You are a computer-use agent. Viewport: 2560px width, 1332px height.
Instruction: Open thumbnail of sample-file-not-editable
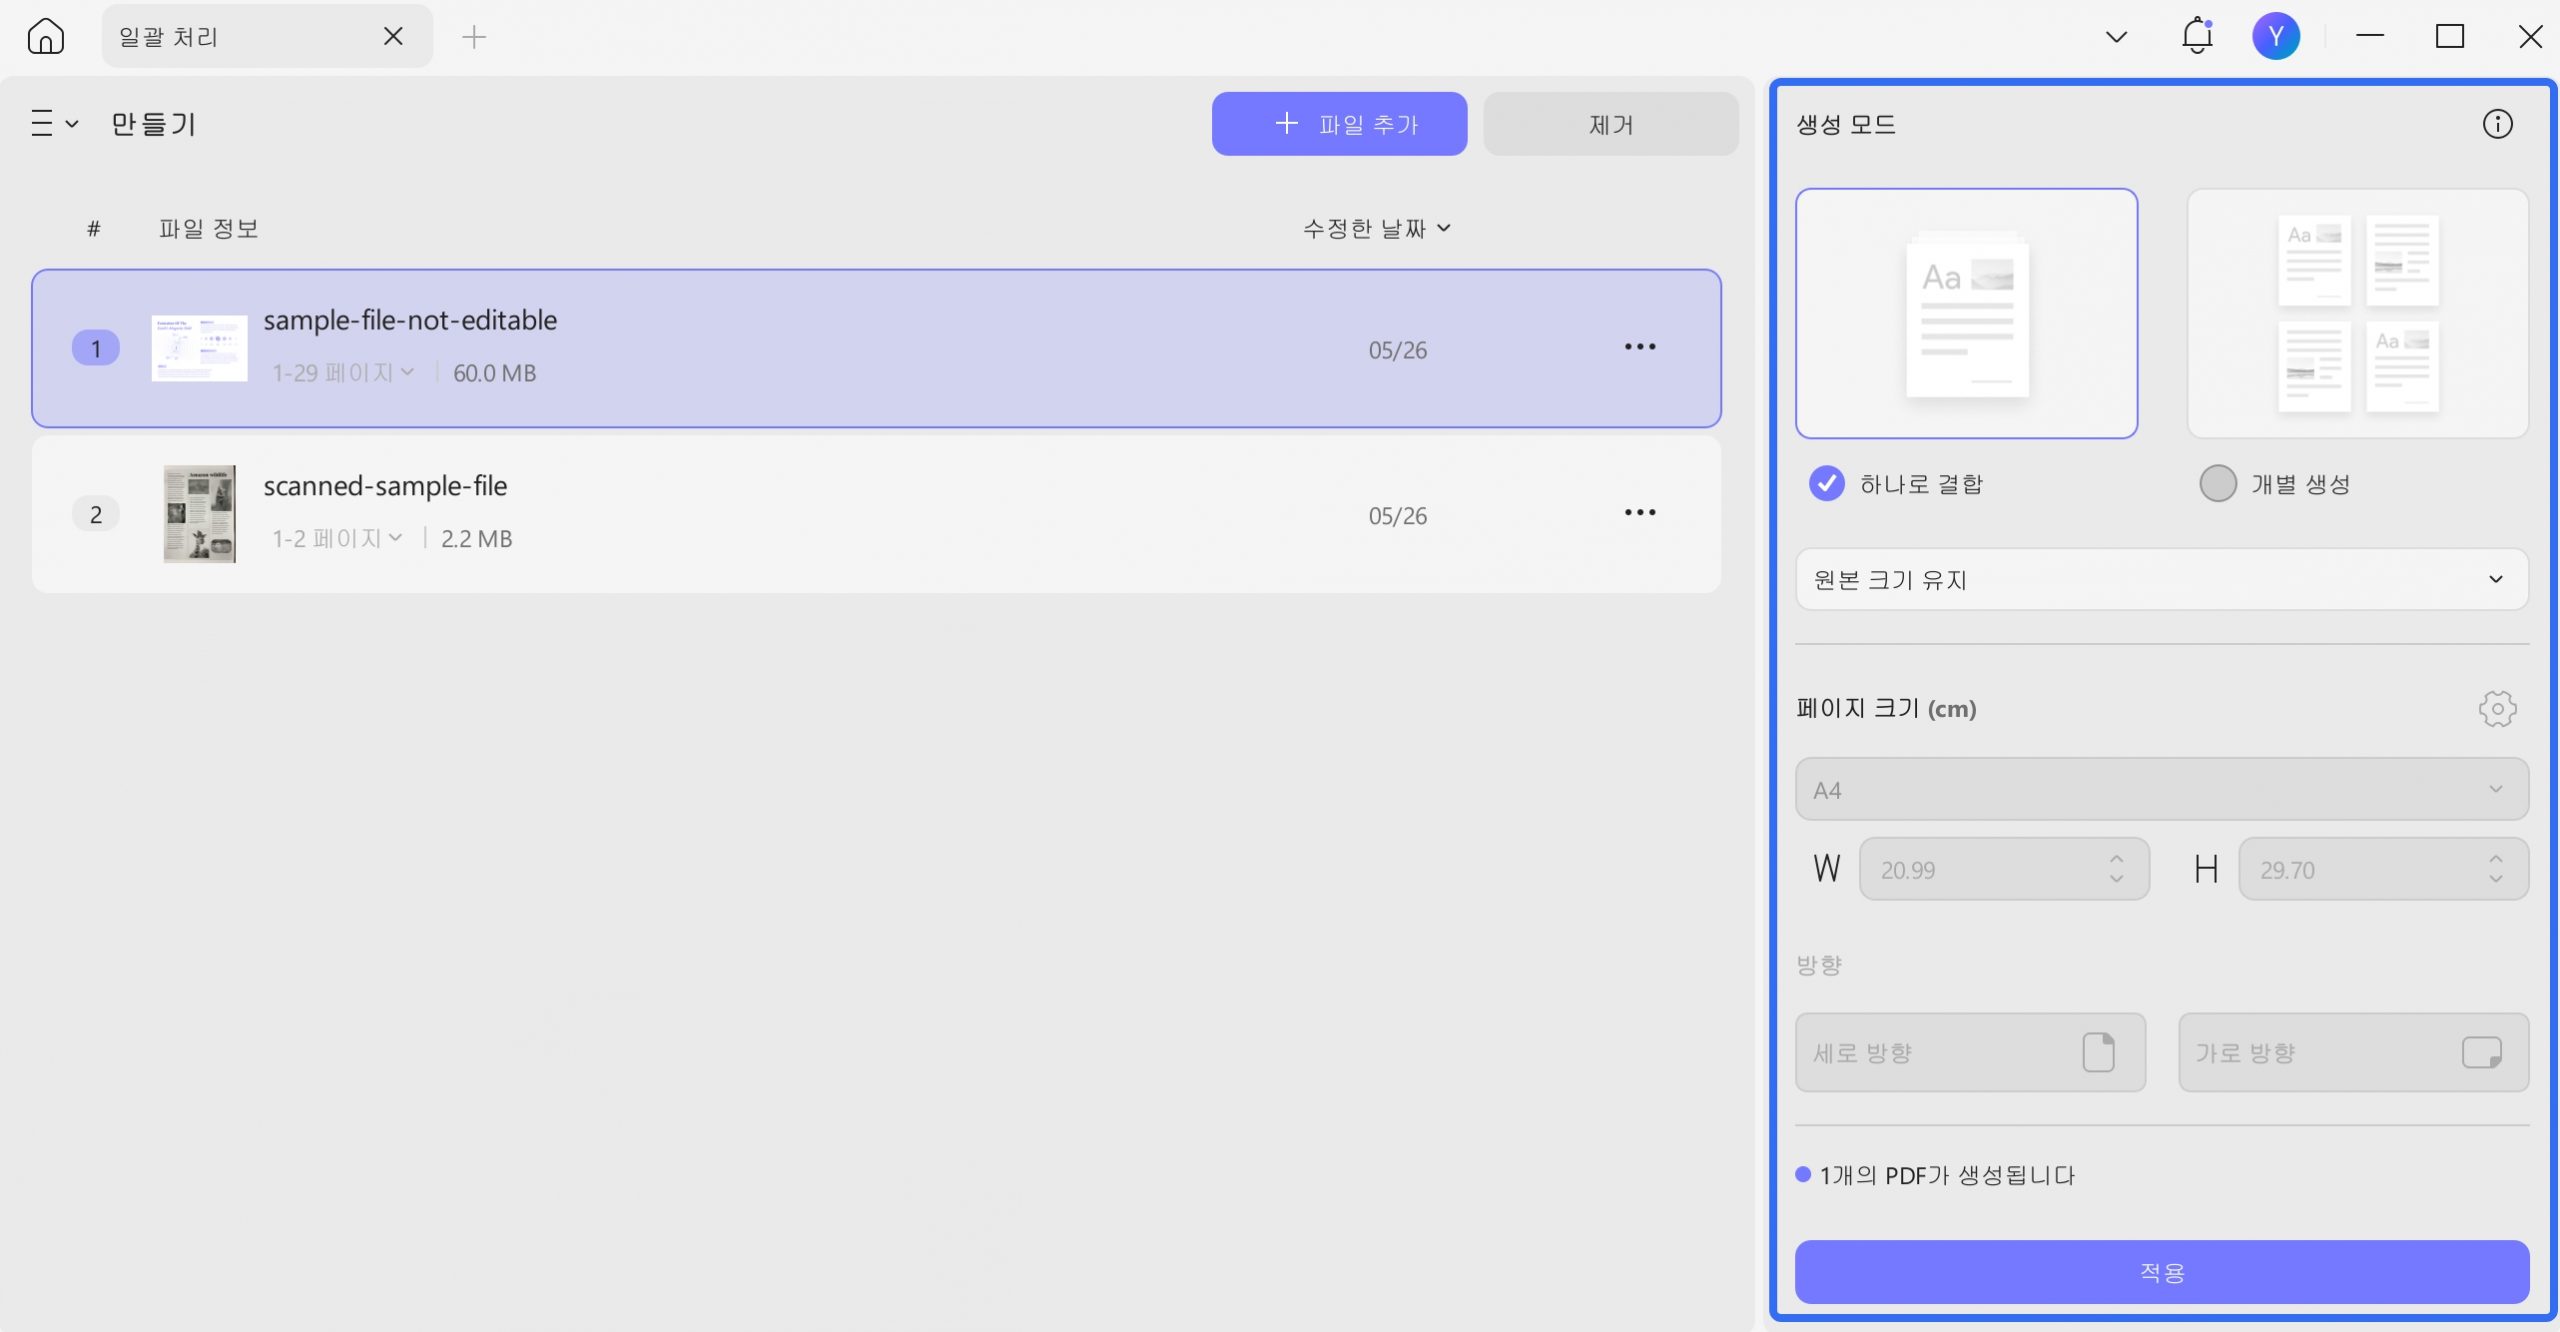click(199, 348)
